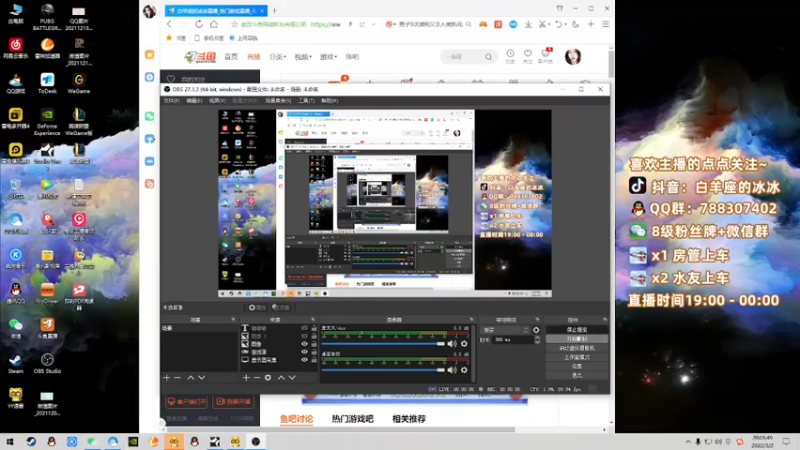Move source down in the sources list
Screen dimensions: 800x450
292,378
